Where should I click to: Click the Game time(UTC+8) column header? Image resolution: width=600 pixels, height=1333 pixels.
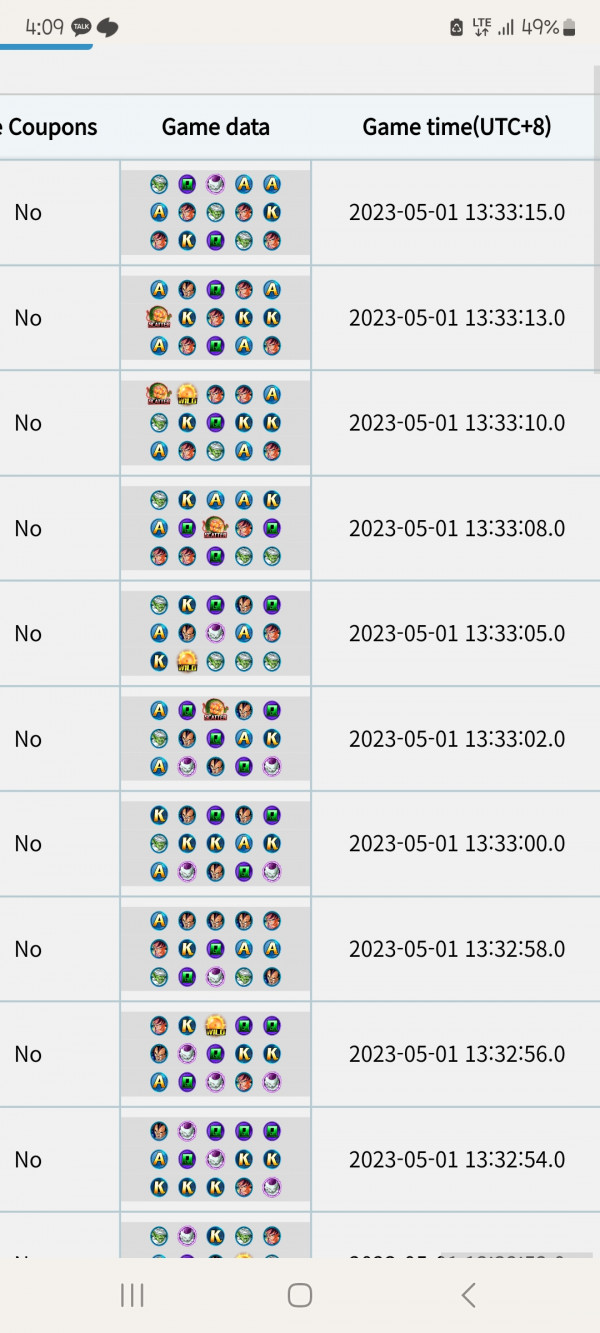click(456, 127)
